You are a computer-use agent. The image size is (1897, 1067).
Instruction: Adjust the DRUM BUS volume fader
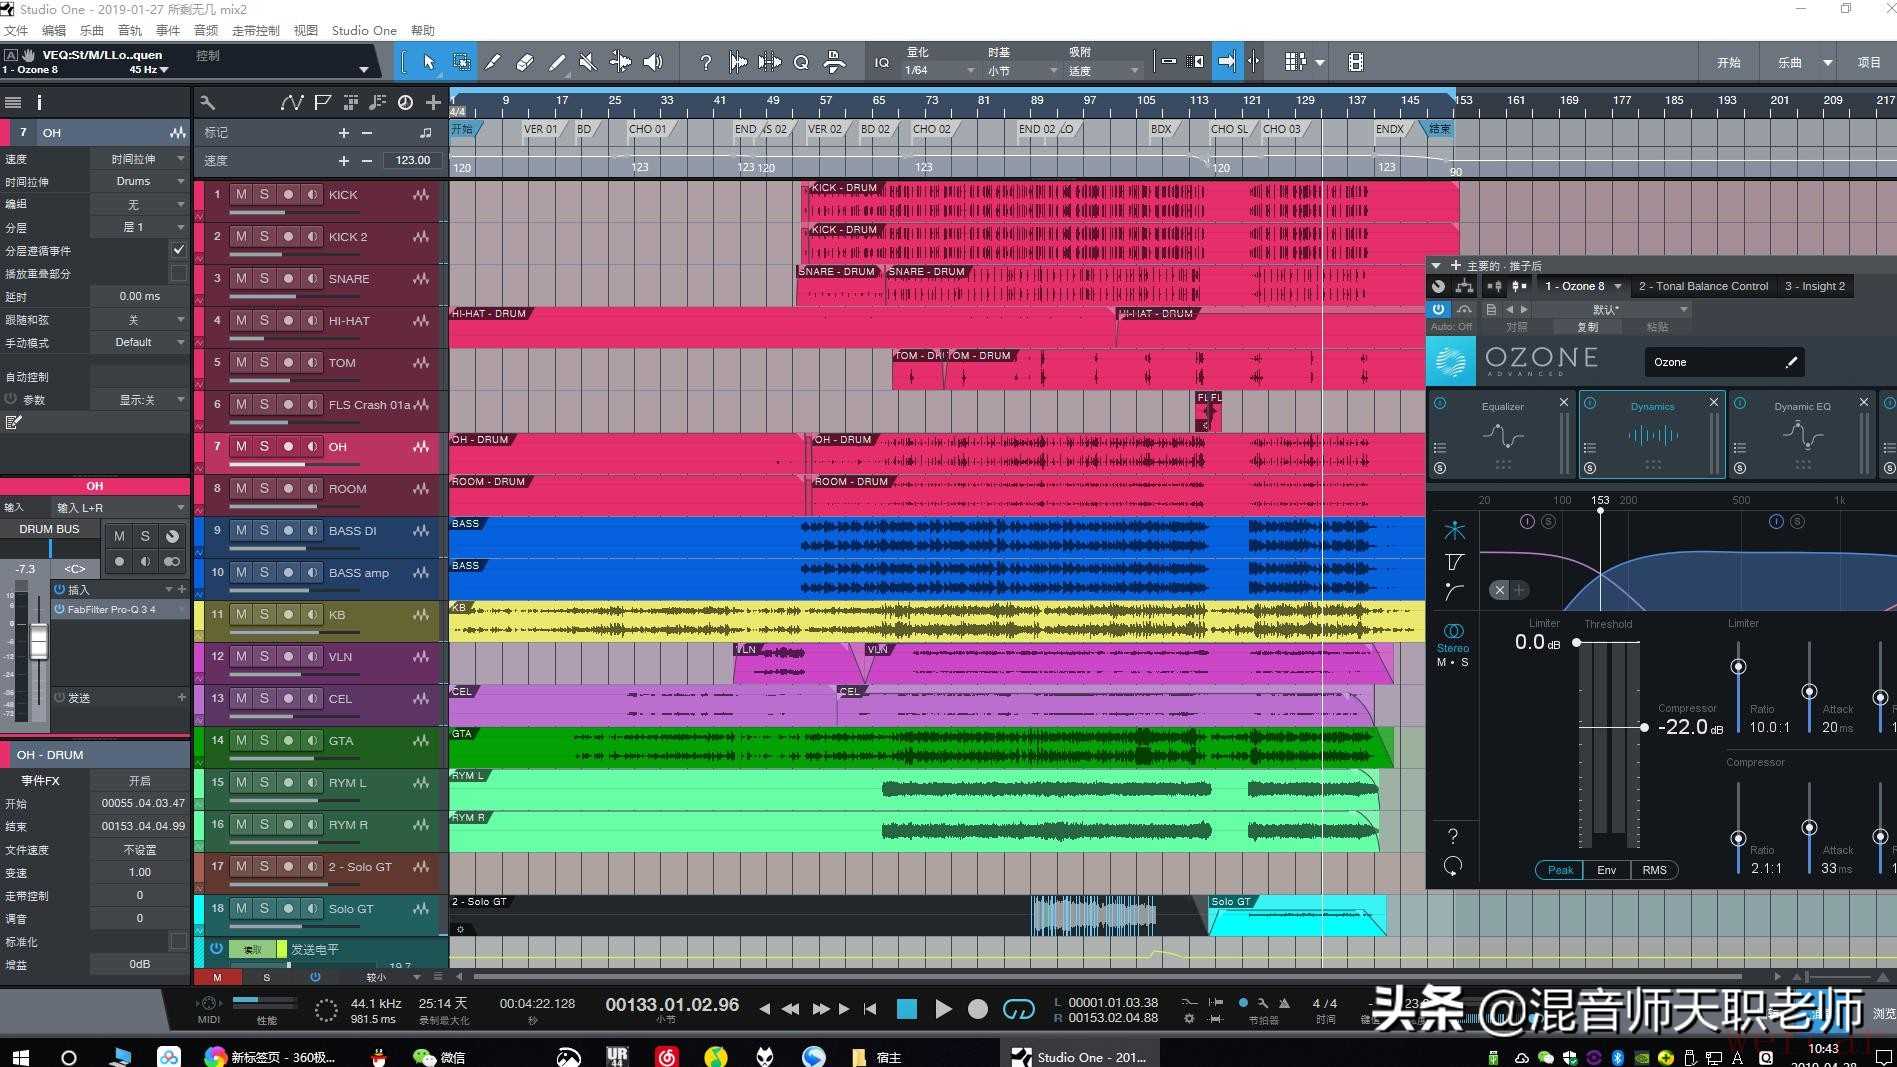pyautogui.click(x=38, y=642)
